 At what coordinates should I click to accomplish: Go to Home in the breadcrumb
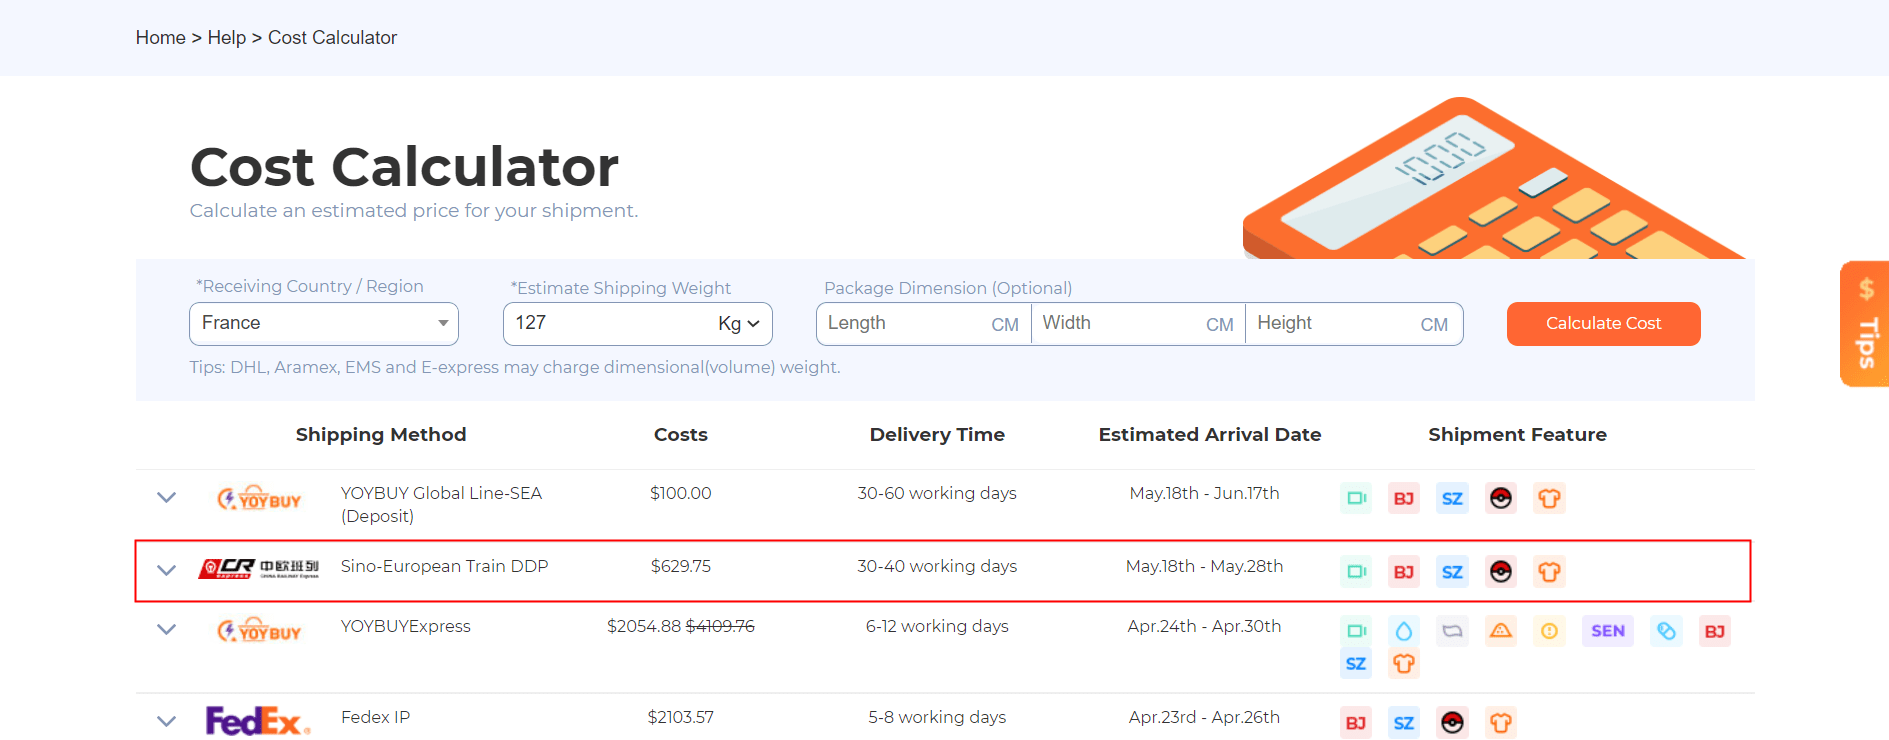click(161, 37)
